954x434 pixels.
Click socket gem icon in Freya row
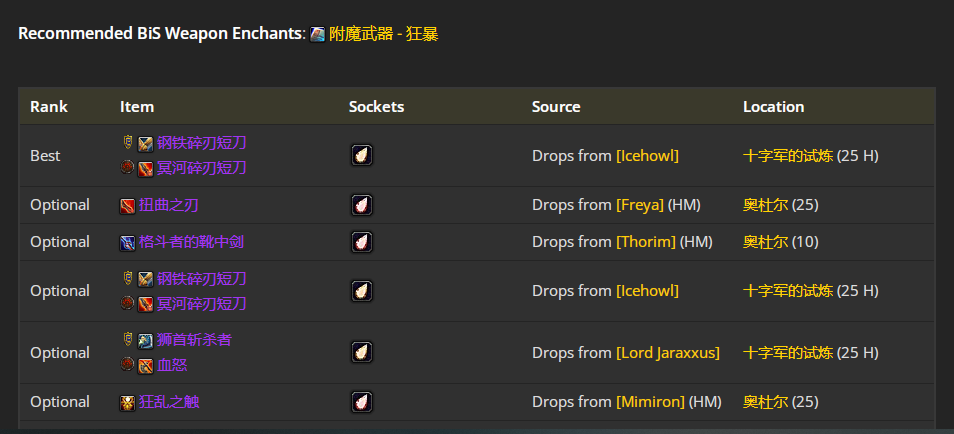coord(362,205)
